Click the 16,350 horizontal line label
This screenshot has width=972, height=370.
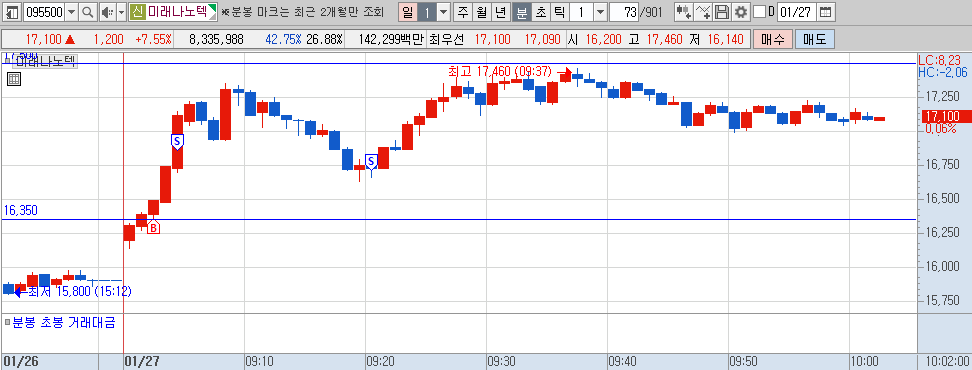20,210
